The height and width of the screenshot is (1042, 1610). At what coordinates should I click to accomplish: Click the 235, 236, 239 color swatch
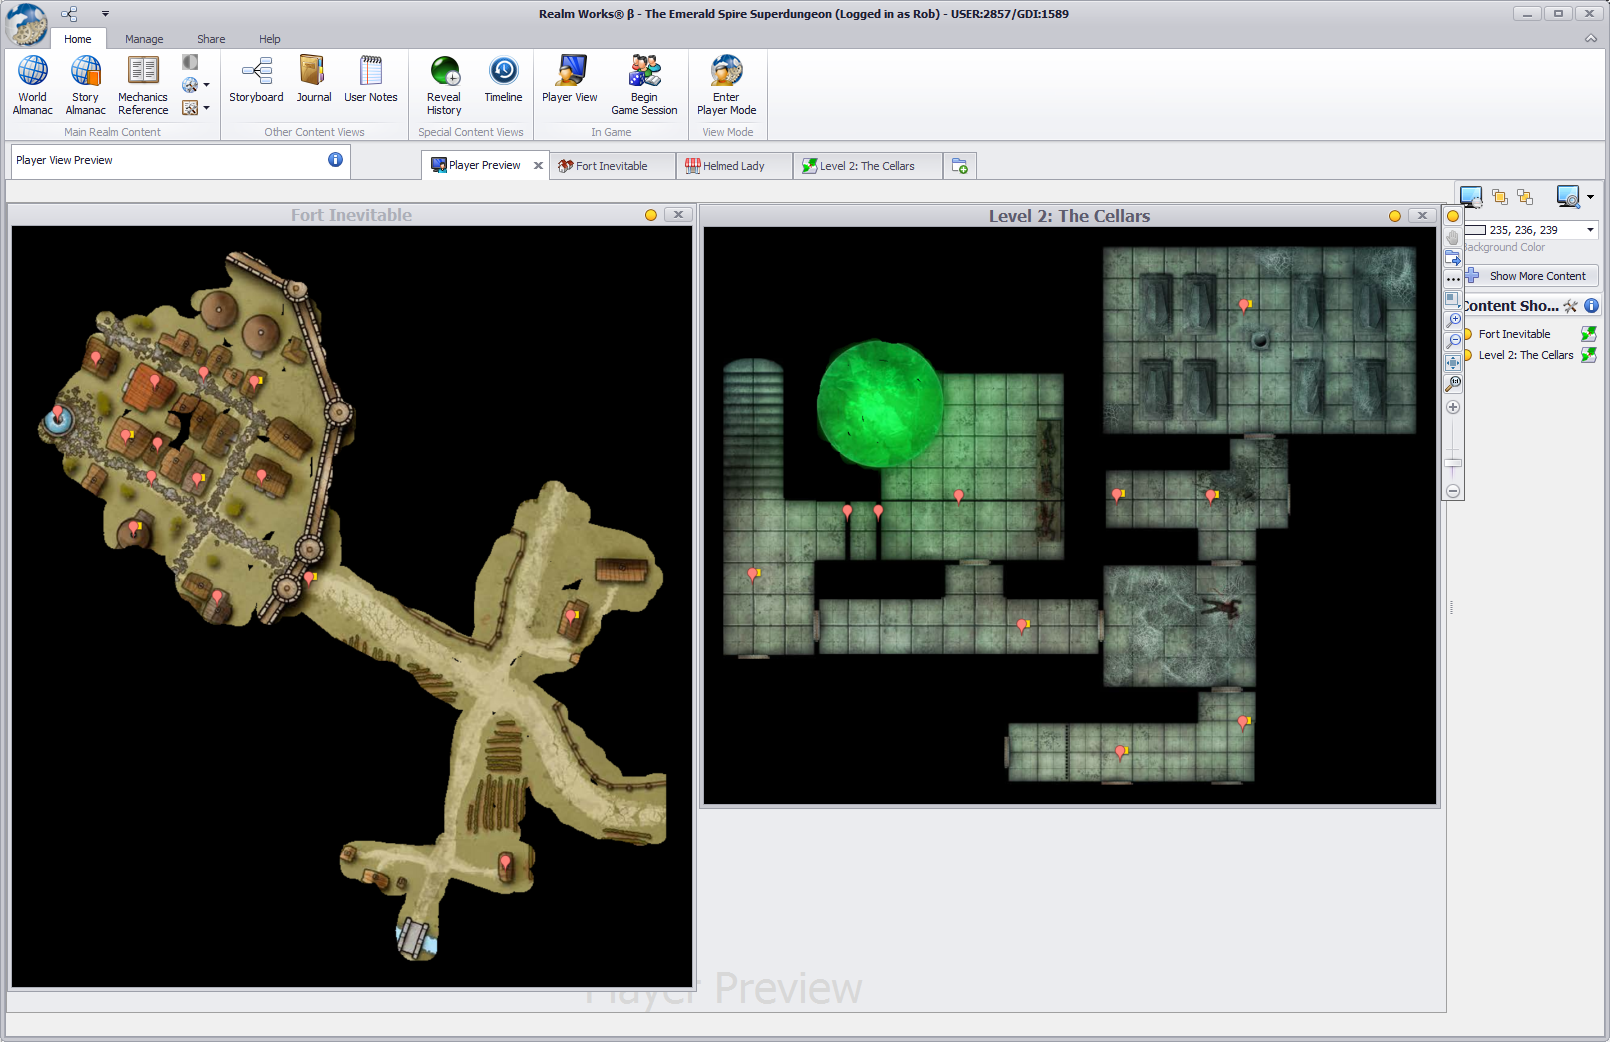point(1476,230)
